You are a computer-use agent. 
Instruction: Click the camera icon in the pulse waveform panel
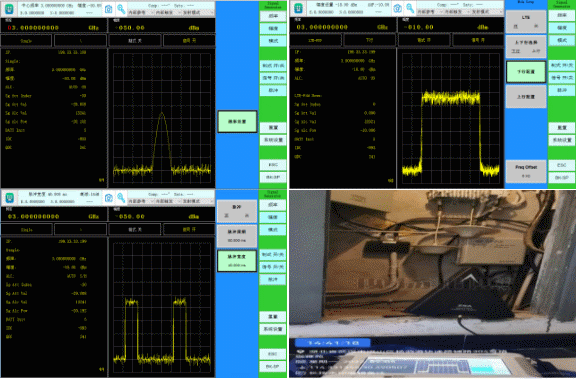point(108,198)
